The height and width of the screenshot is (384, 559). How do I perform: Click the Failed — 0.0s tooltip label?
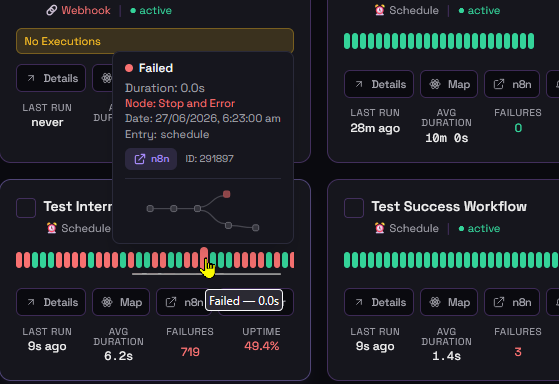[x=244, y=301]
